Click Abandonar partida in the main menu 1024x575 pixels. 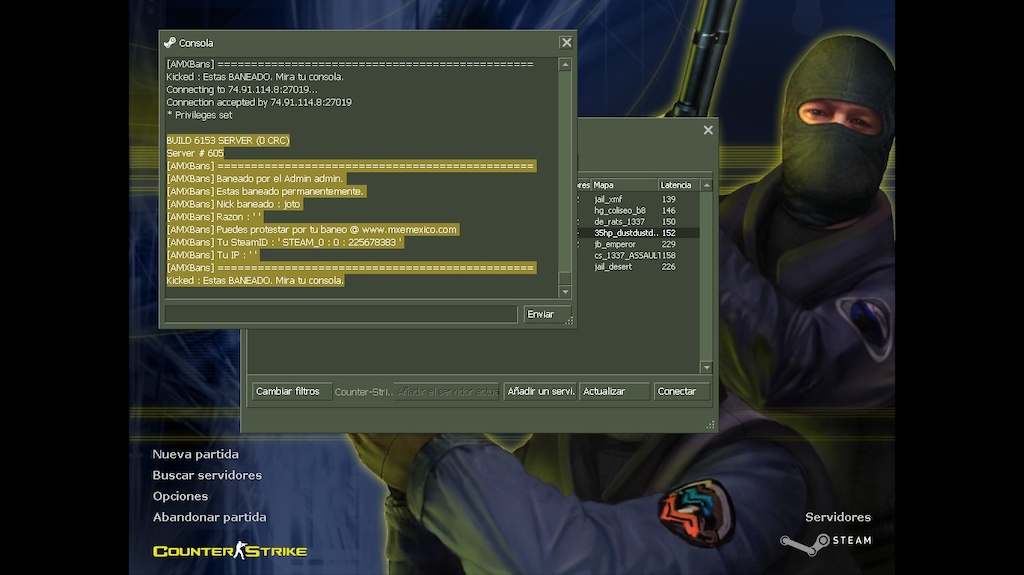pos(209,517)
